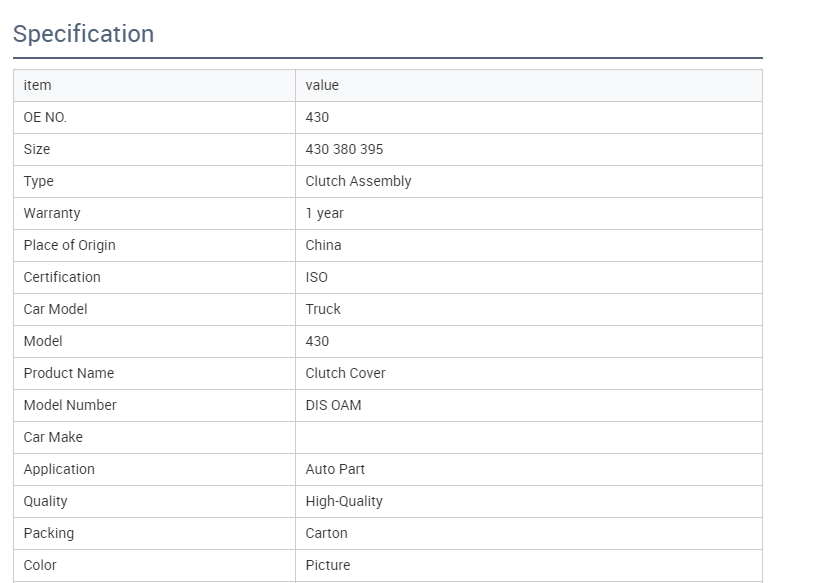The height and width of the screenshot is (583, 838).
Task: Click the Certification 'ISO' value
Action: (317, 277)
